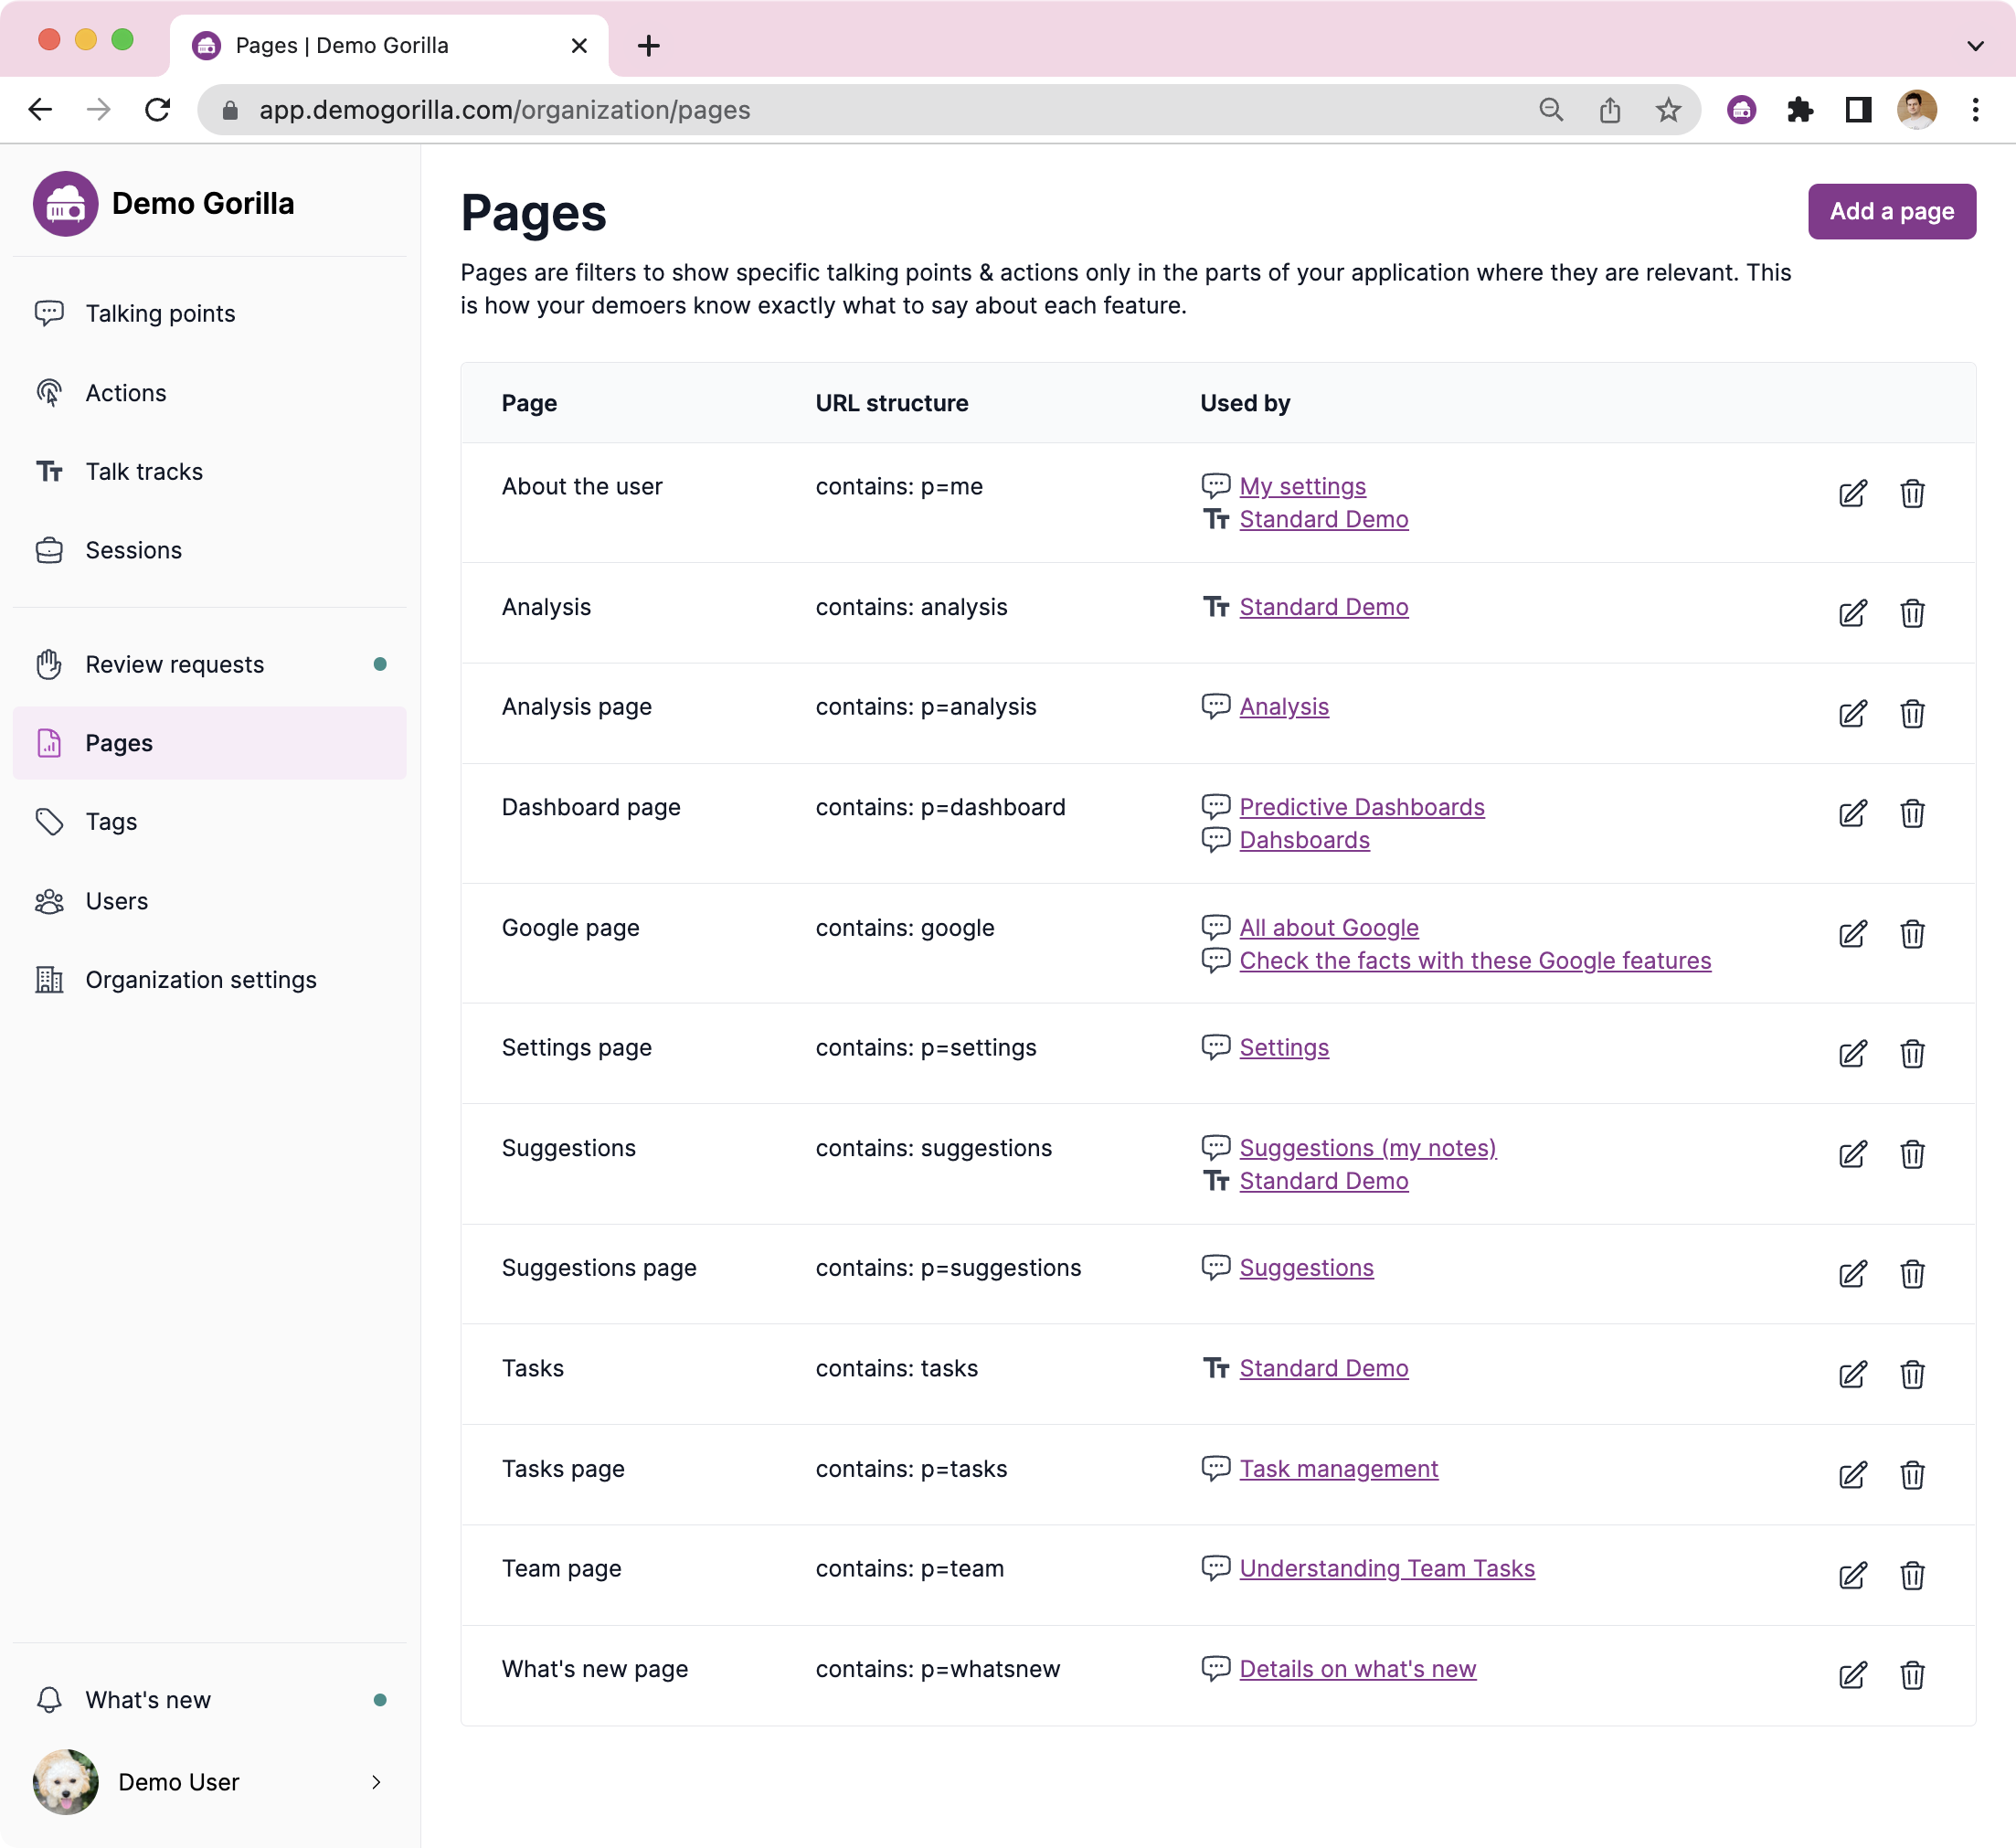
Task: Open Organization settings
Action: pyautogui.click(x=201, y=980)
